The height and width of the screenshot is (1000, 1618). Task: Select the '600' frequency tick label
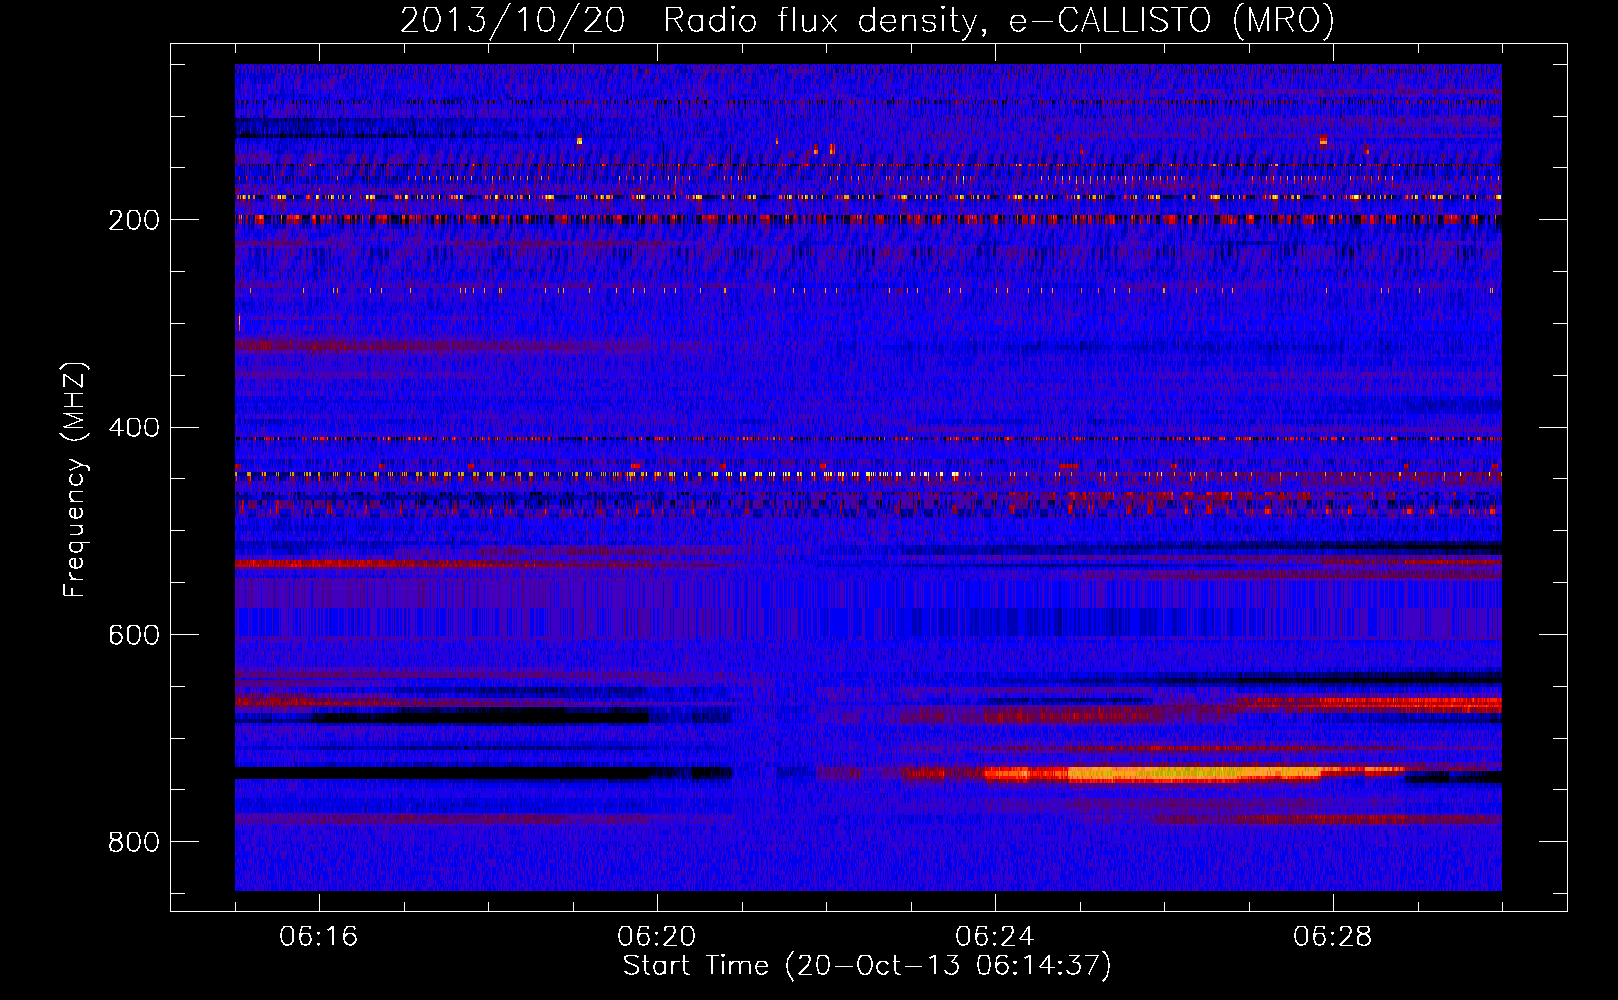point(134,635)
